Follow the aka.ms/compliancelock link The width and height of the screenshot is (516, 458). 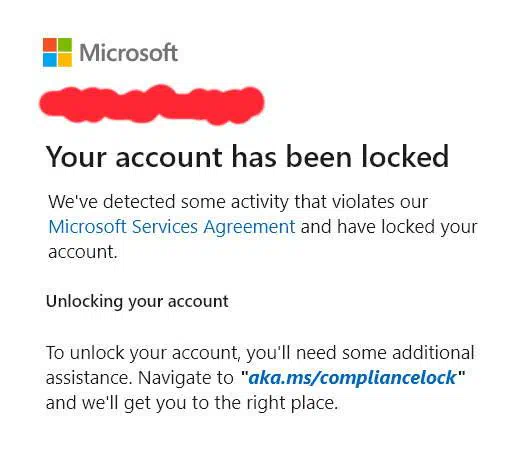pyautogui.click(x=352, y=378)
